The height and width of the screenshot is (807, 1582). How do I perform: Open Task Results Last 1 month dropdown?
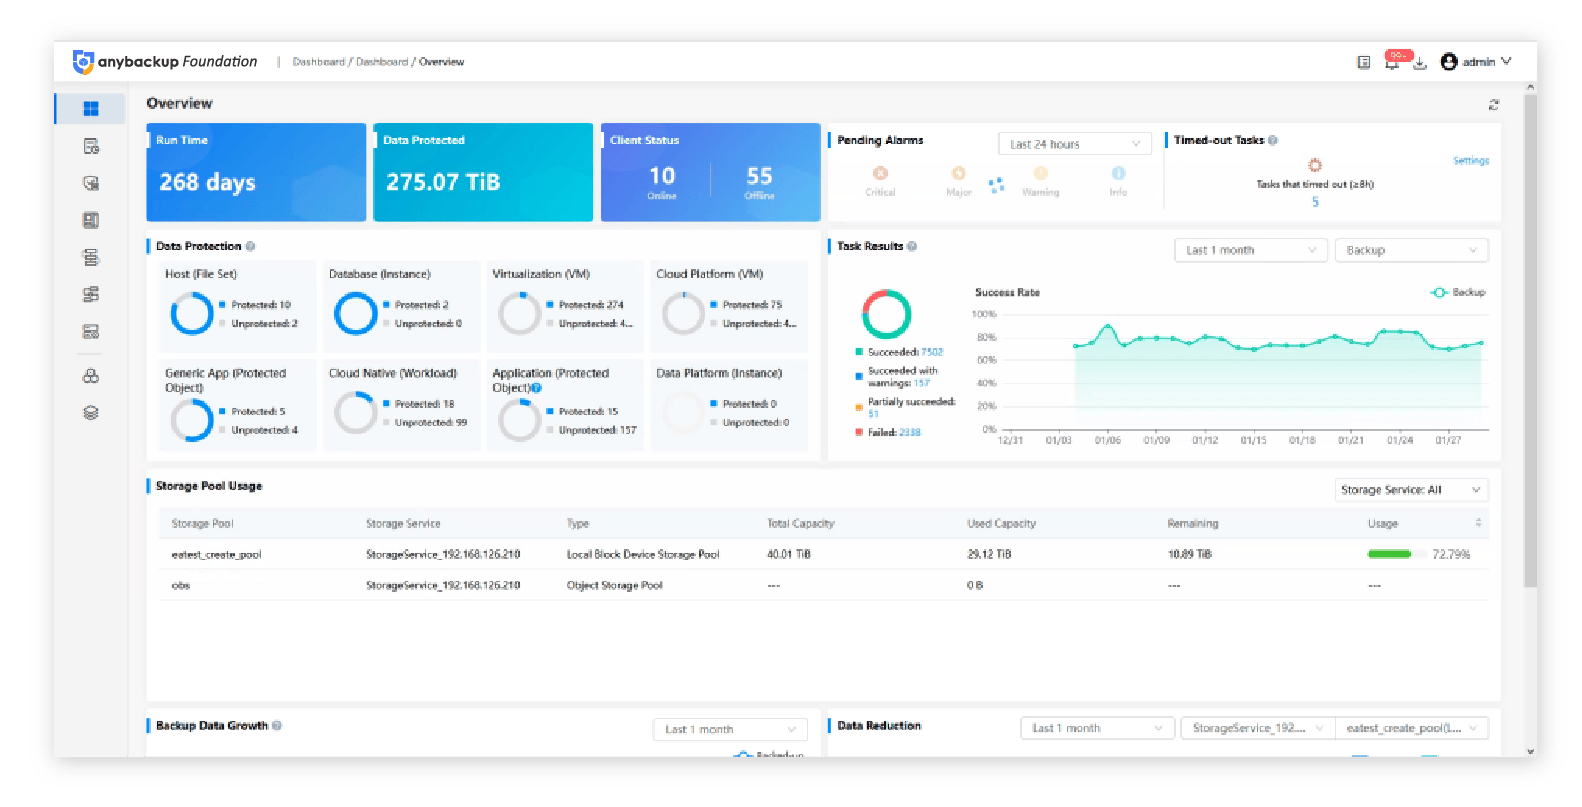point(1250,250)
